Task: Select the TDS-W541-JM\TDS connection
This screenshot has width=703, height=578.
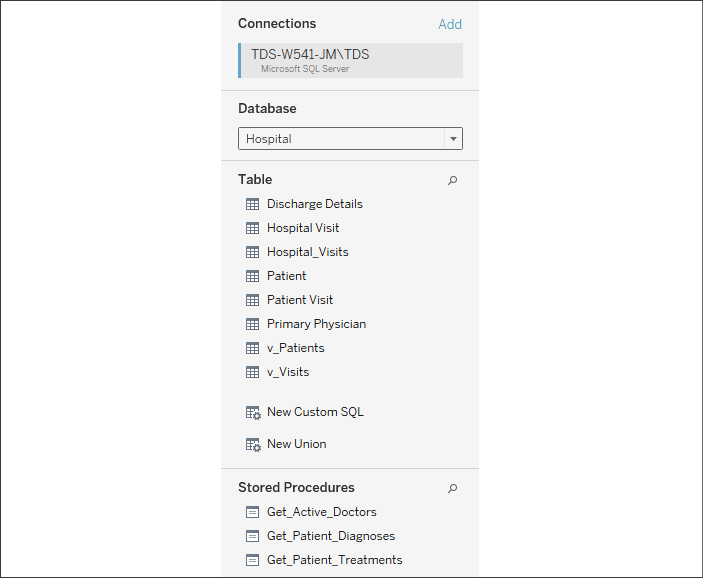Action: (350, 61)
